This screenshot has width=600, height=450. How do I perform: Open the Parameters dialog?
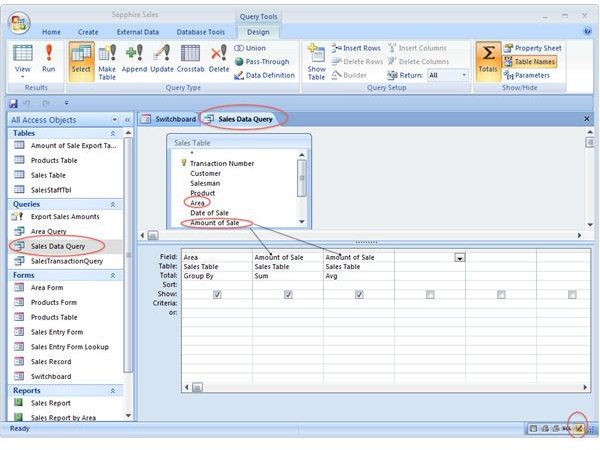pyautogui.click(x=527, y=75)
